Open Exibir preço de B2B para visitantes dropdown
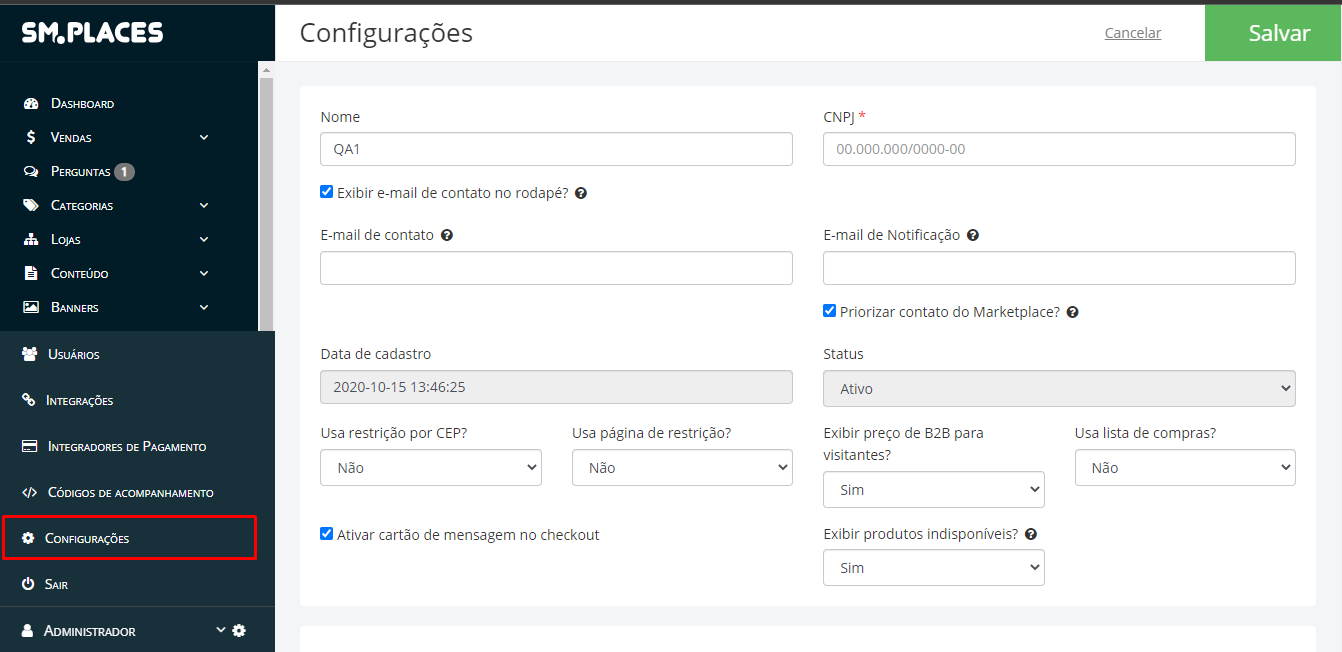 (x=934, y=490)
